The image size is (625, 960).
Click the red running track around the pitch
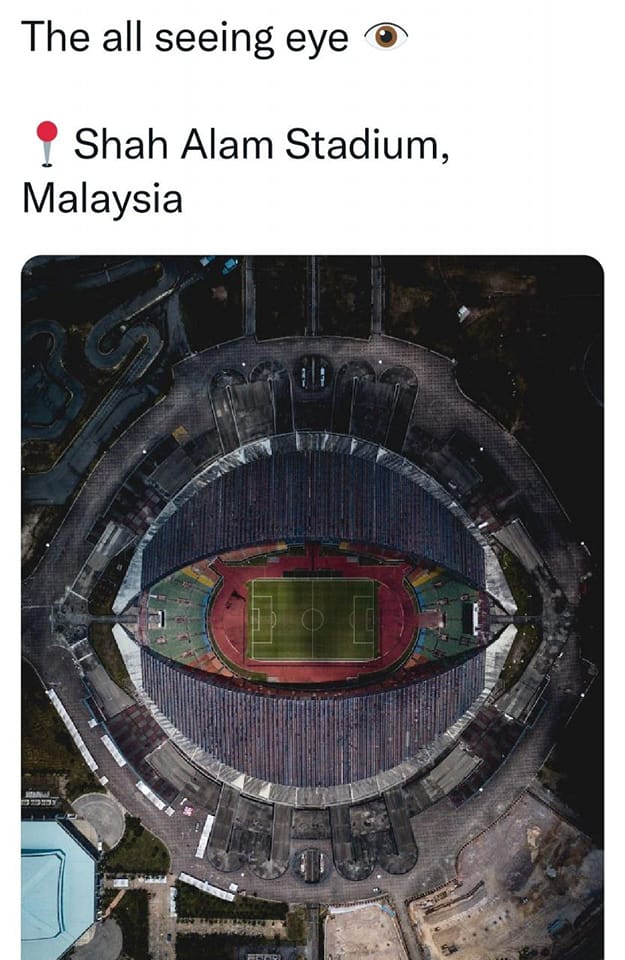point(312,670)
